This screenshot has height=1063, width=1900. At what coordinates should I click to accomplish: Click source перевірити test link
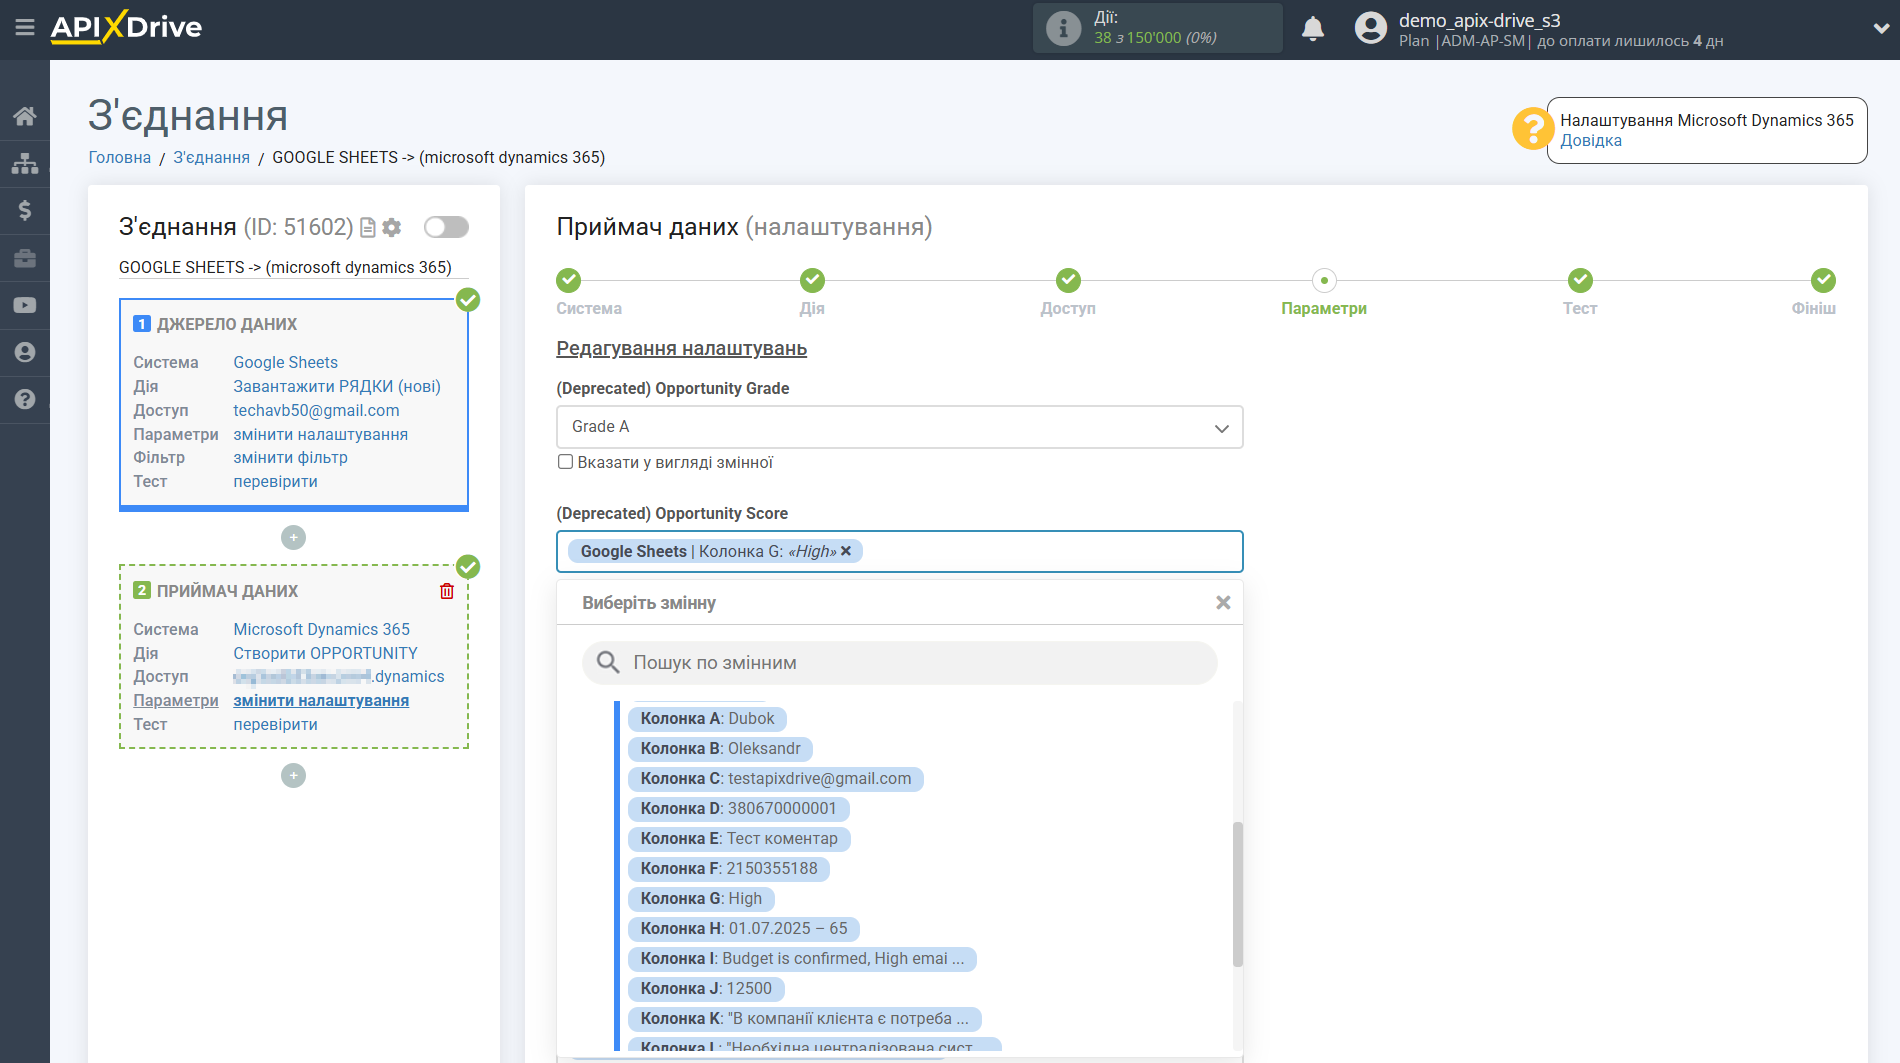pyautogui.click(x=275, y=482)
